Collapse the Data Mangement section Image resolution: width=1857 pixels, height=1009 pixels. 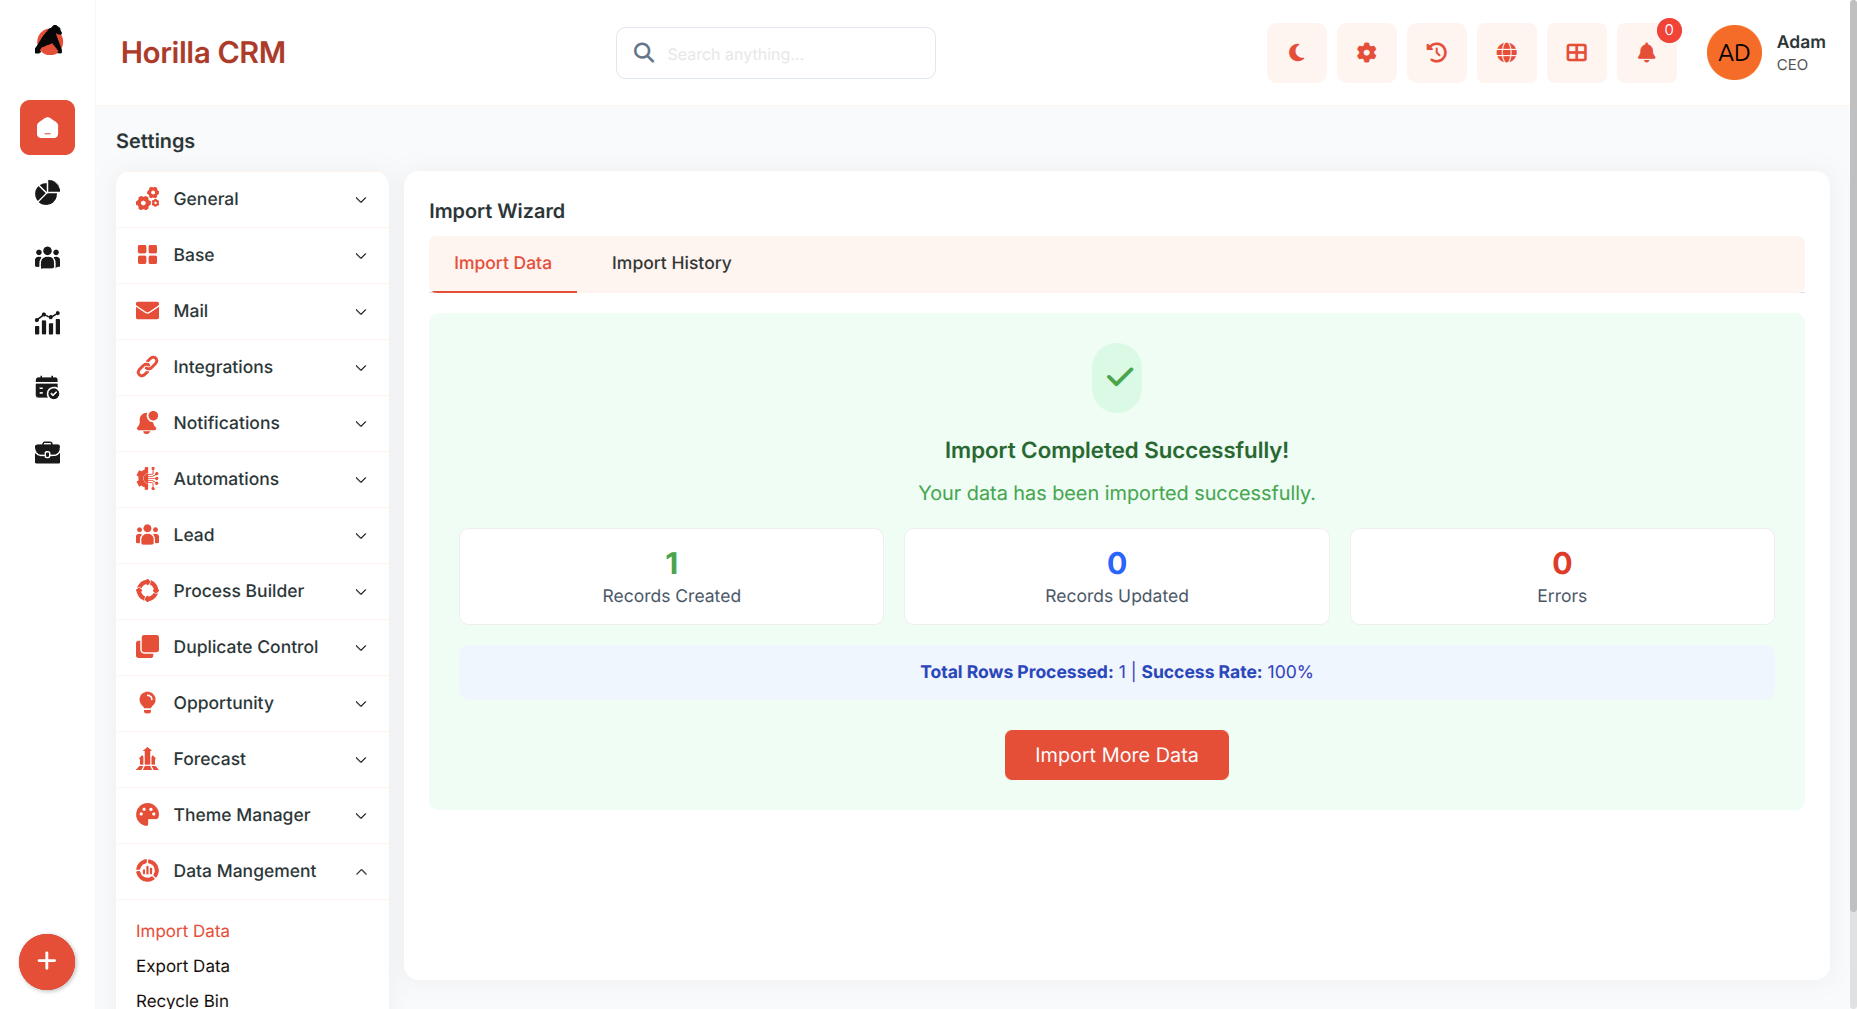252,871
